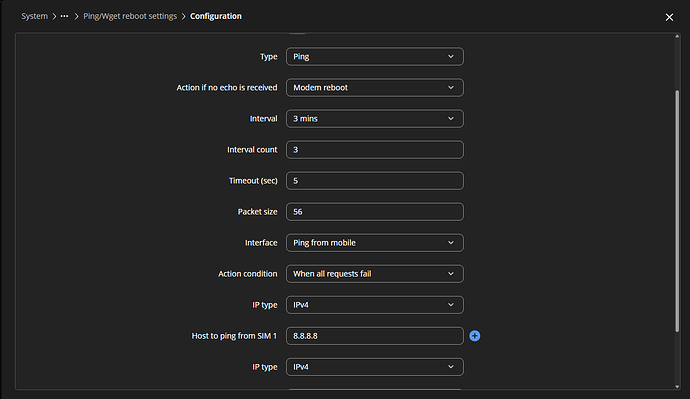Go to System in the breadcrumb
Screen dimensions: 690x399
[x=34, y=16]
